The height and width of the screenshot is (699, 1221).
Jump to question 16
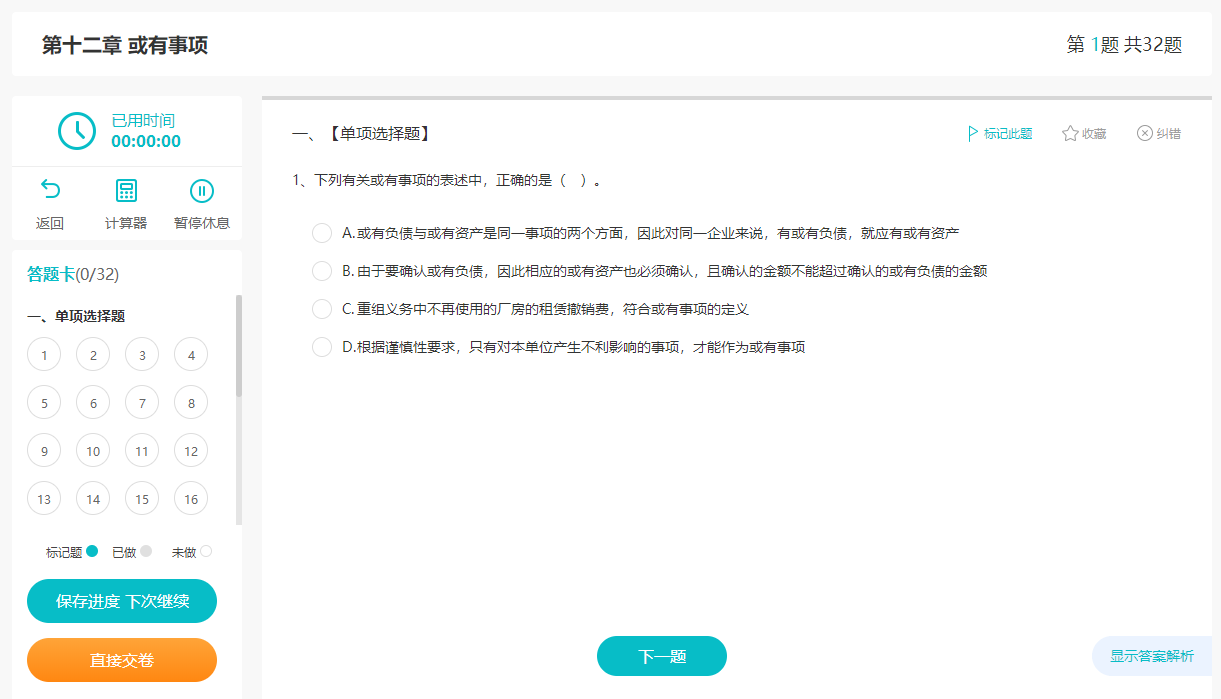190,498
